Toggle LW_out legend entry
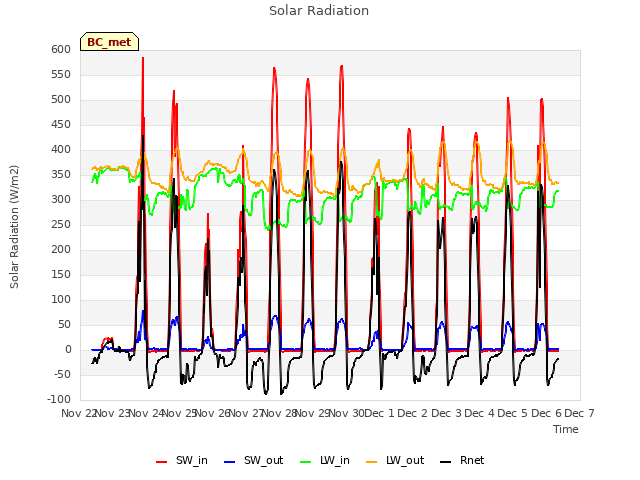This screenshot has height=480, width=640. (395, 460)
